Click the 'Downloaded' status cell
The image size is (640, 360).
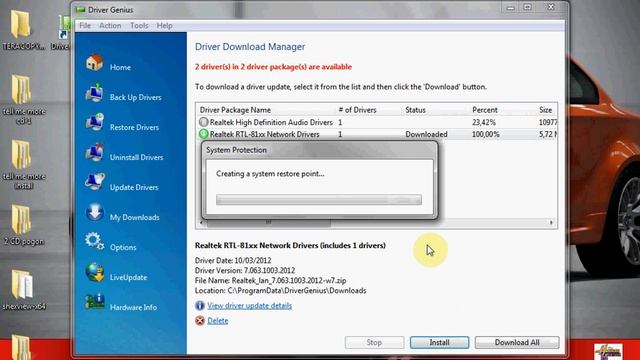click(x=426, y=134)
